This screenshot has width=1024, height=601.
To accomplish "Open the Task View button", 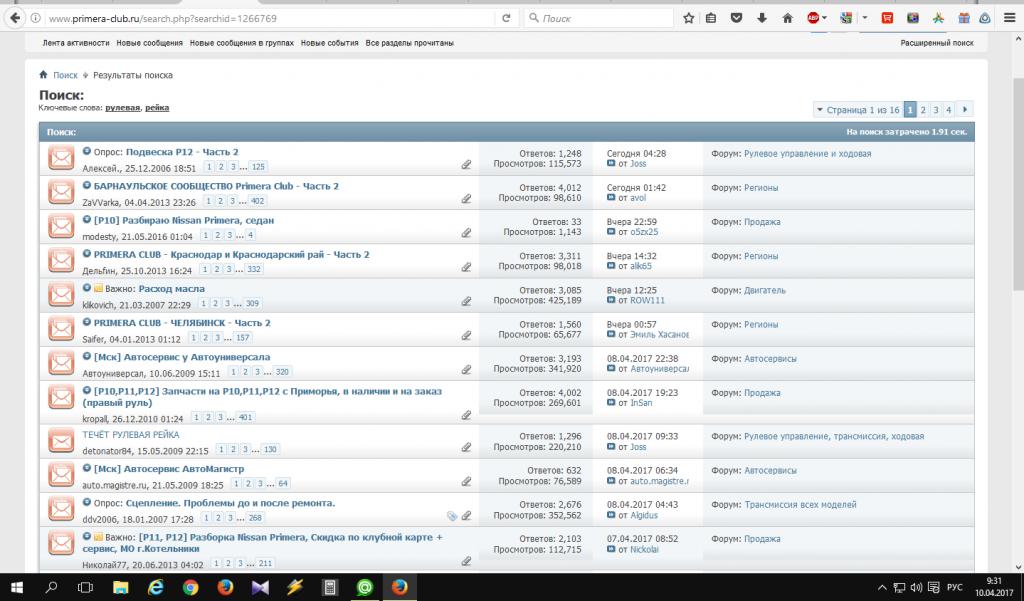I will pyautogui.click(x=86, y=587).
